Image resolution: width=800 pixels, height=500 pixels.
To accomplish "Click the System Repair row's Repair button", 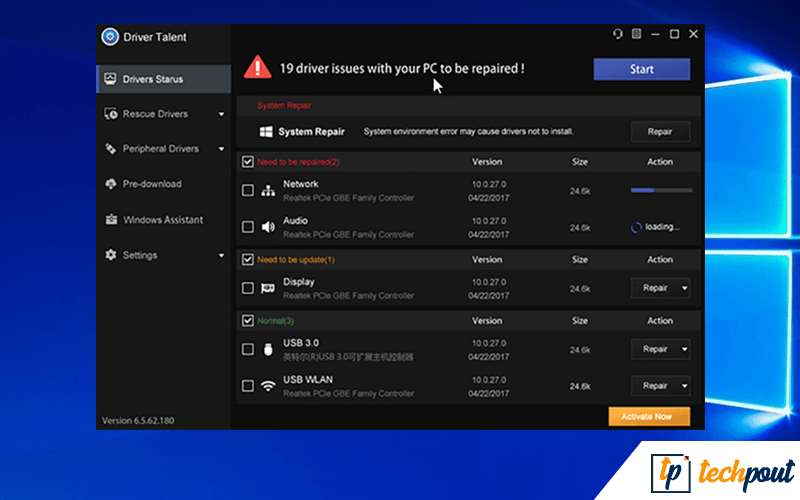I will (659, 131).
